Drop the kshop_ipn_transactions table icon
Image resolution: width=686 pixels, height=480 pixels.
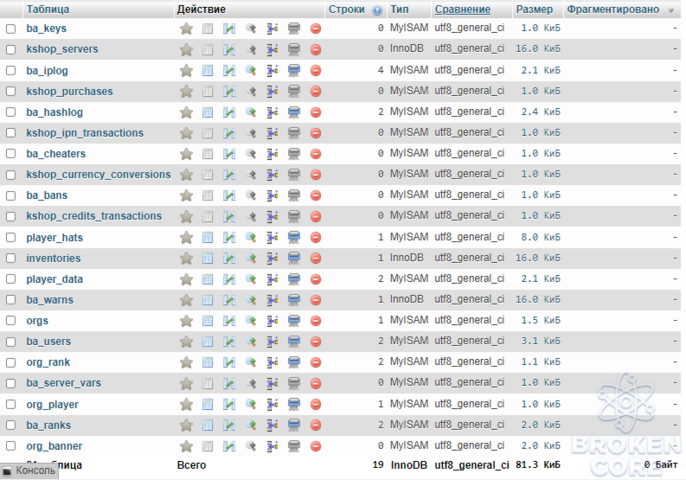315,133
